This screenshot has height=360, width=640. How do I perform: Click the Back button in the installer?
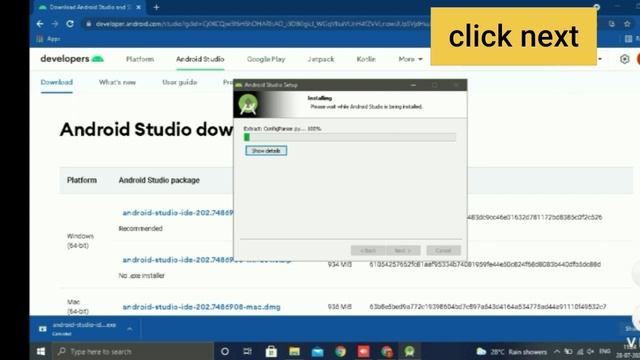pos(368,250)
